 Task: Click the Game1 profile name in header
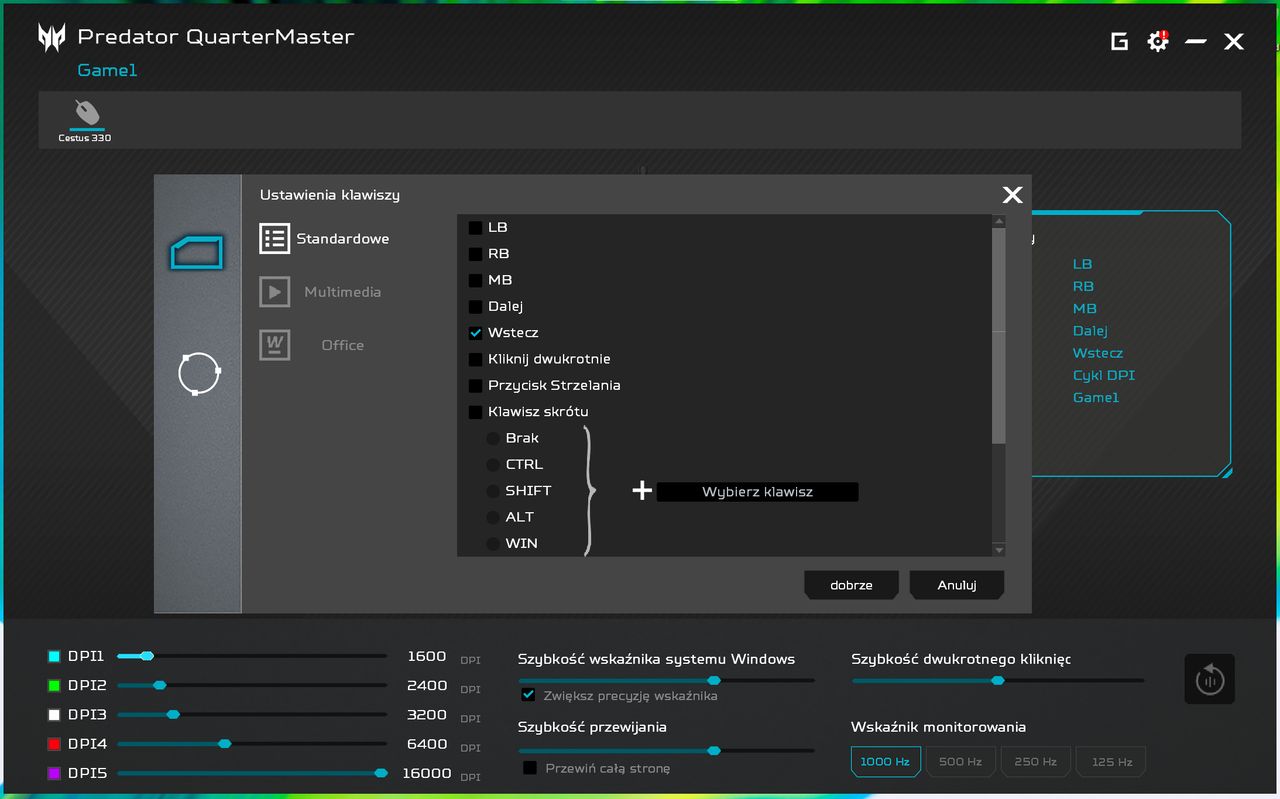pyautogui.click(x=107, y=70)
